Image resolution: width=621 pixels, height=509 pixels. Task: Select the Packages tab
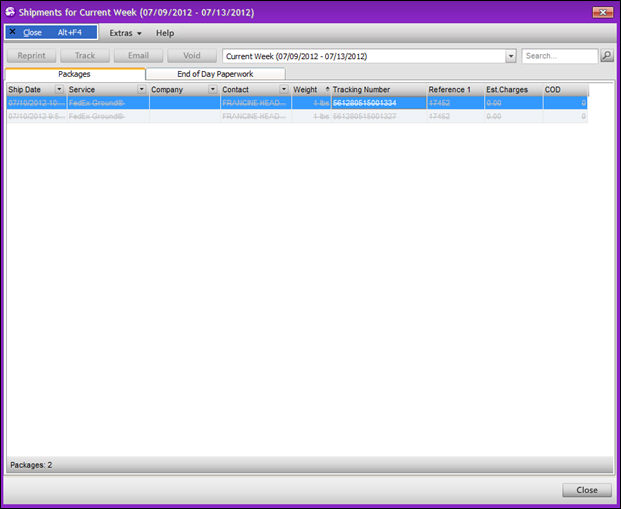(75, 74)
